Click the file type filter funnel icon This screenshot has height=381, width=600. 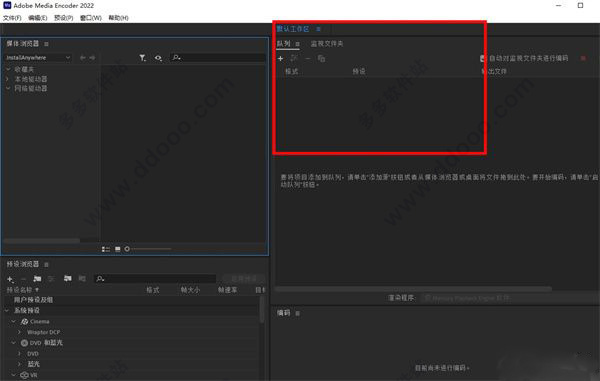click(142, 58)
